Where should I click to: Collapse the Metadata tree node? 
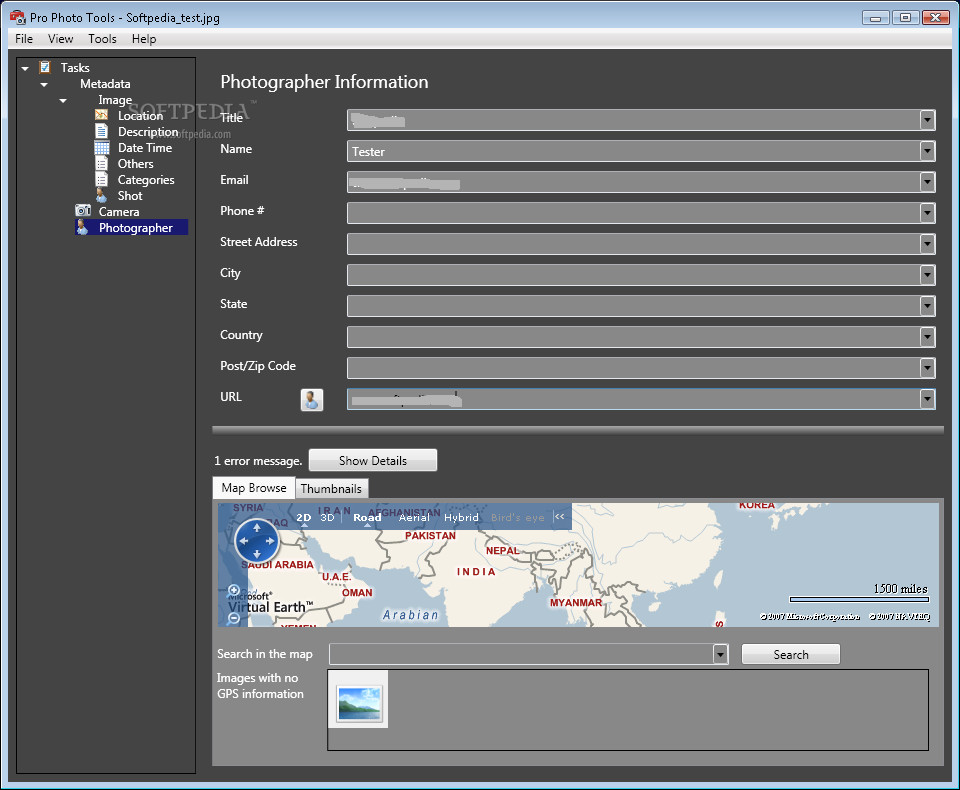tap(44, 85)
